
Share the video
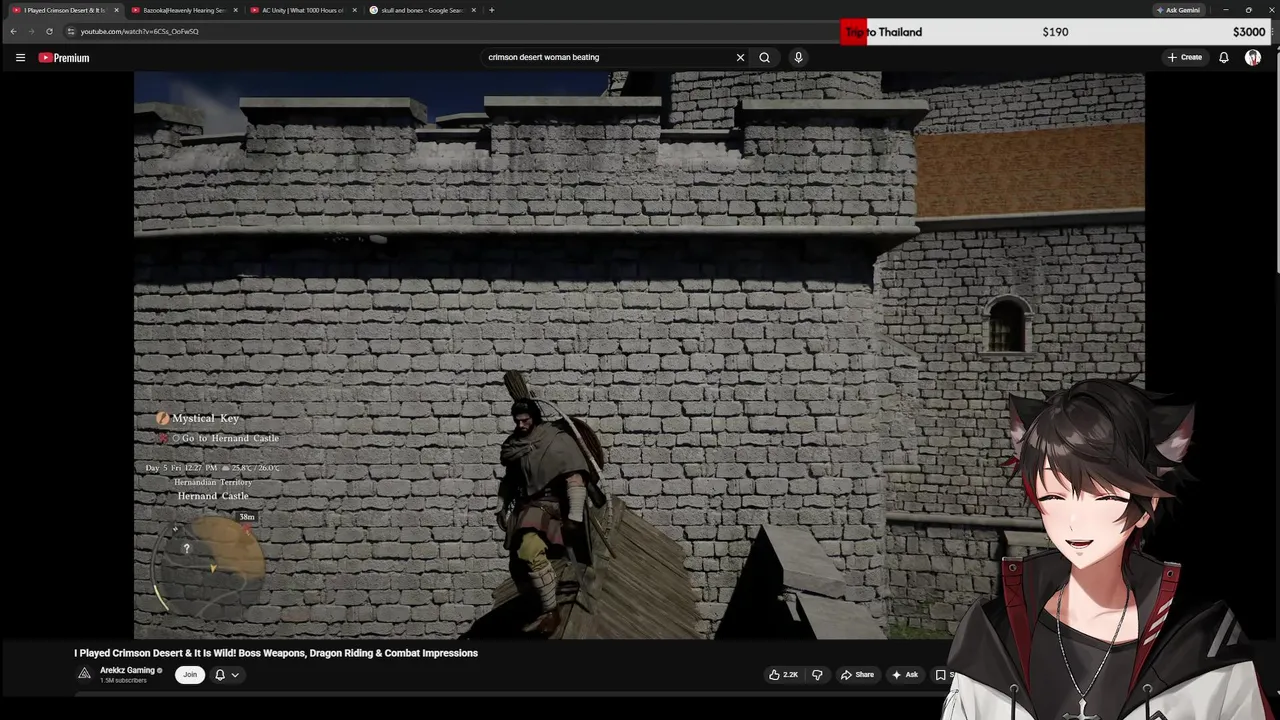click(857, 675)
